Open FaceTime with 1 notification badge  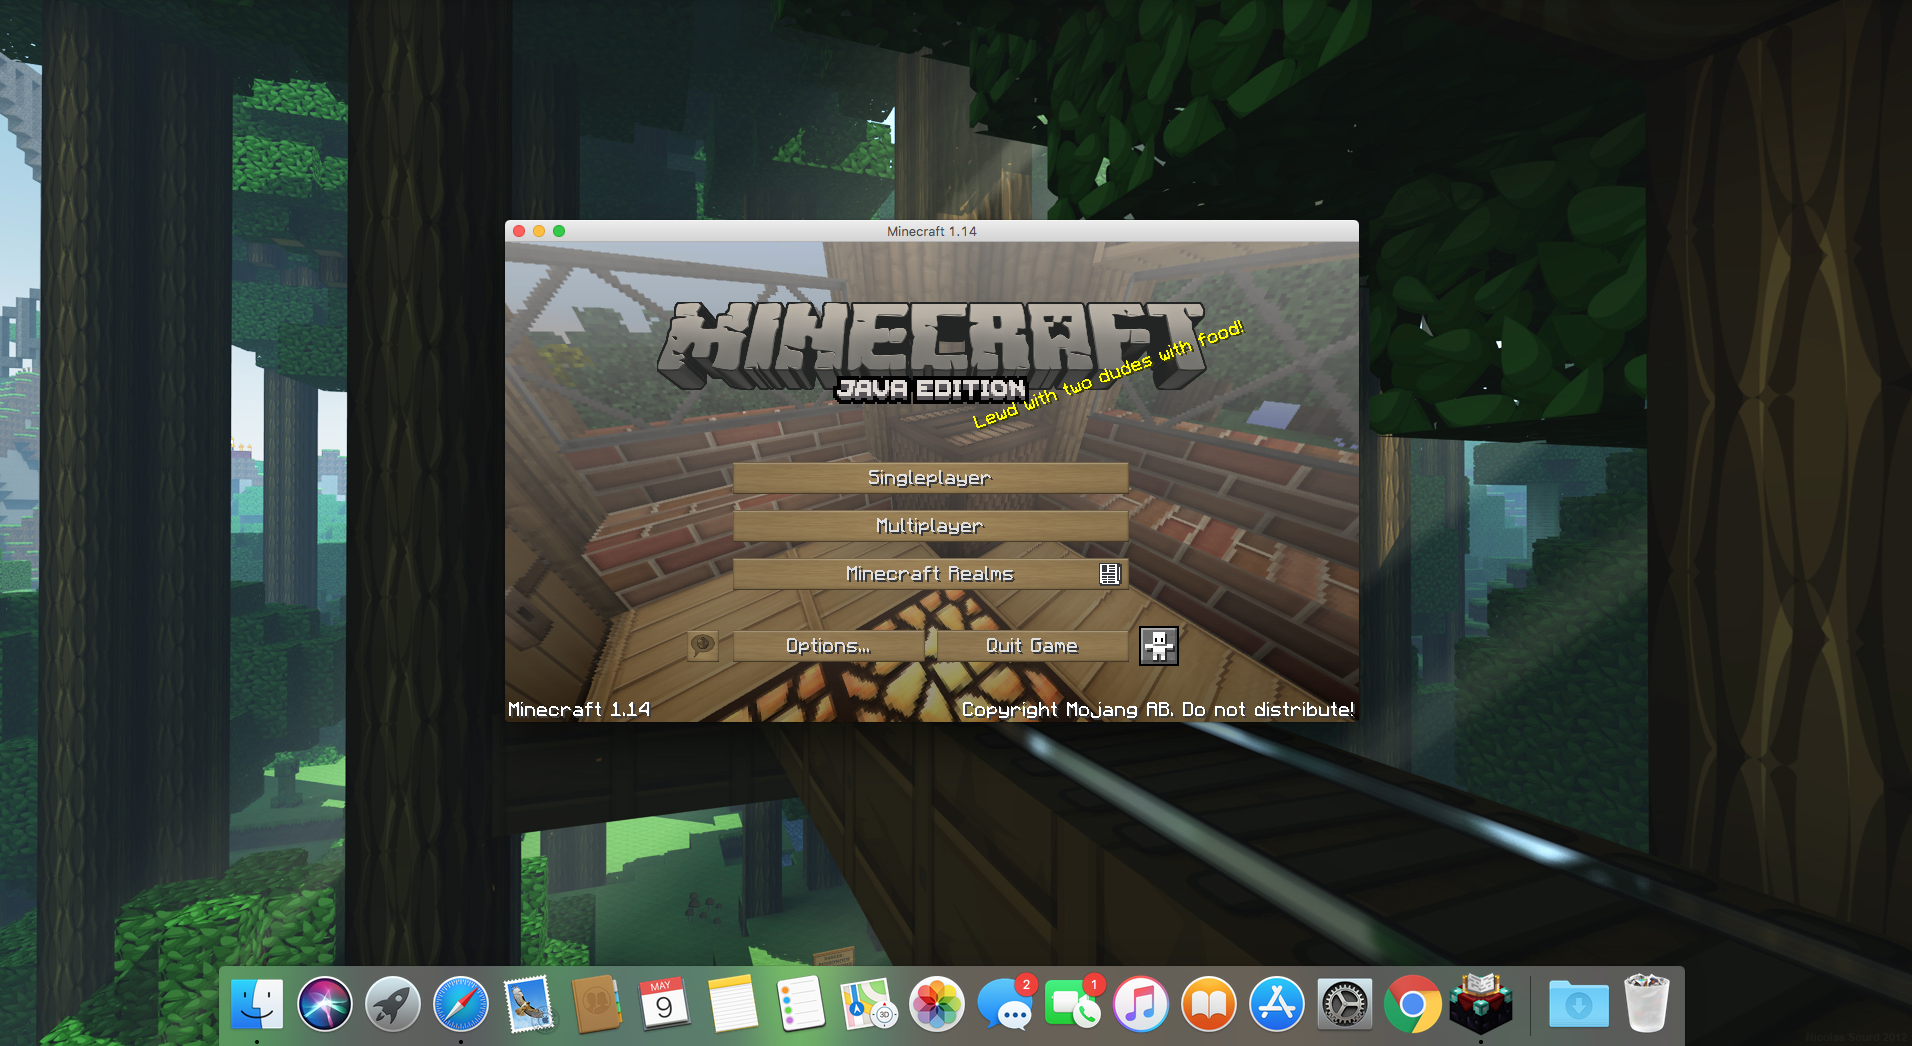coord(1073,1004)
